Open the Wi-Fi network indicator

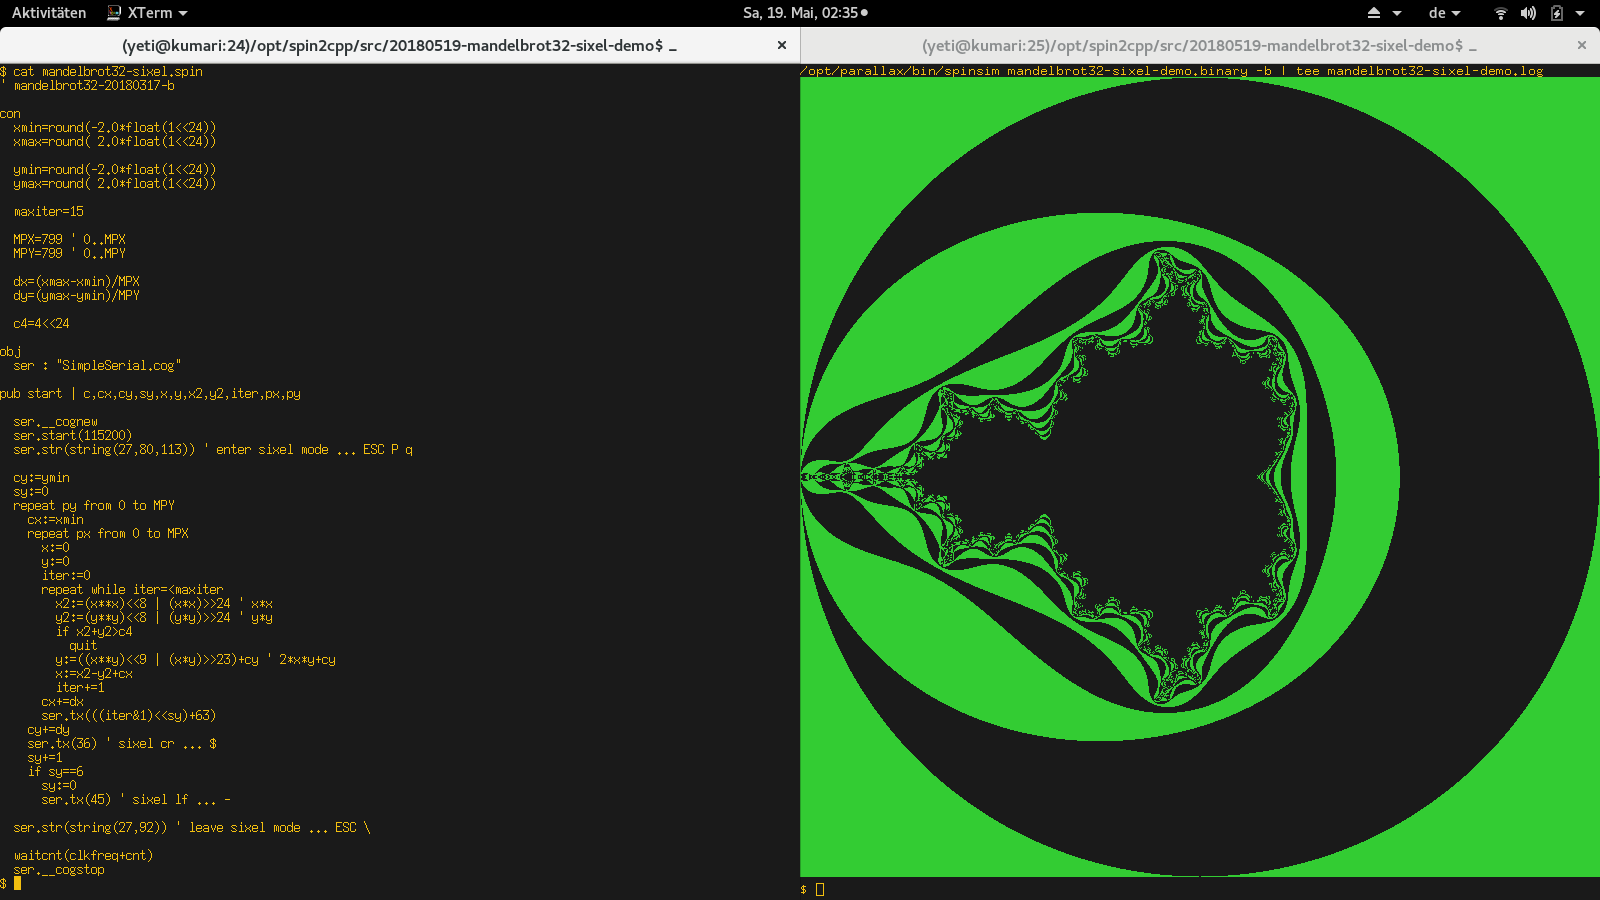(1500, 13)
